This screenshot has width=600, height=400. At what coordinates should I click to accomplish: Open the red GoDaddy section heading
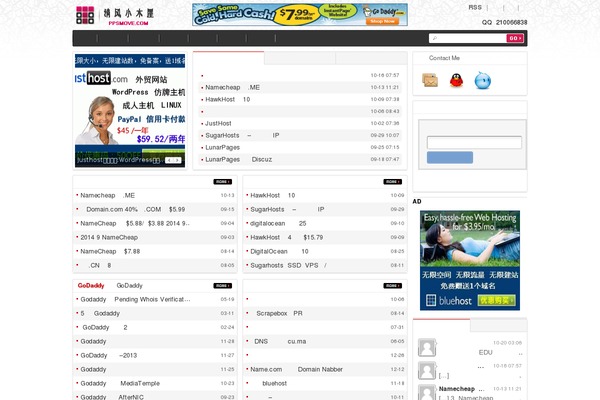click(x=91, y=286)
